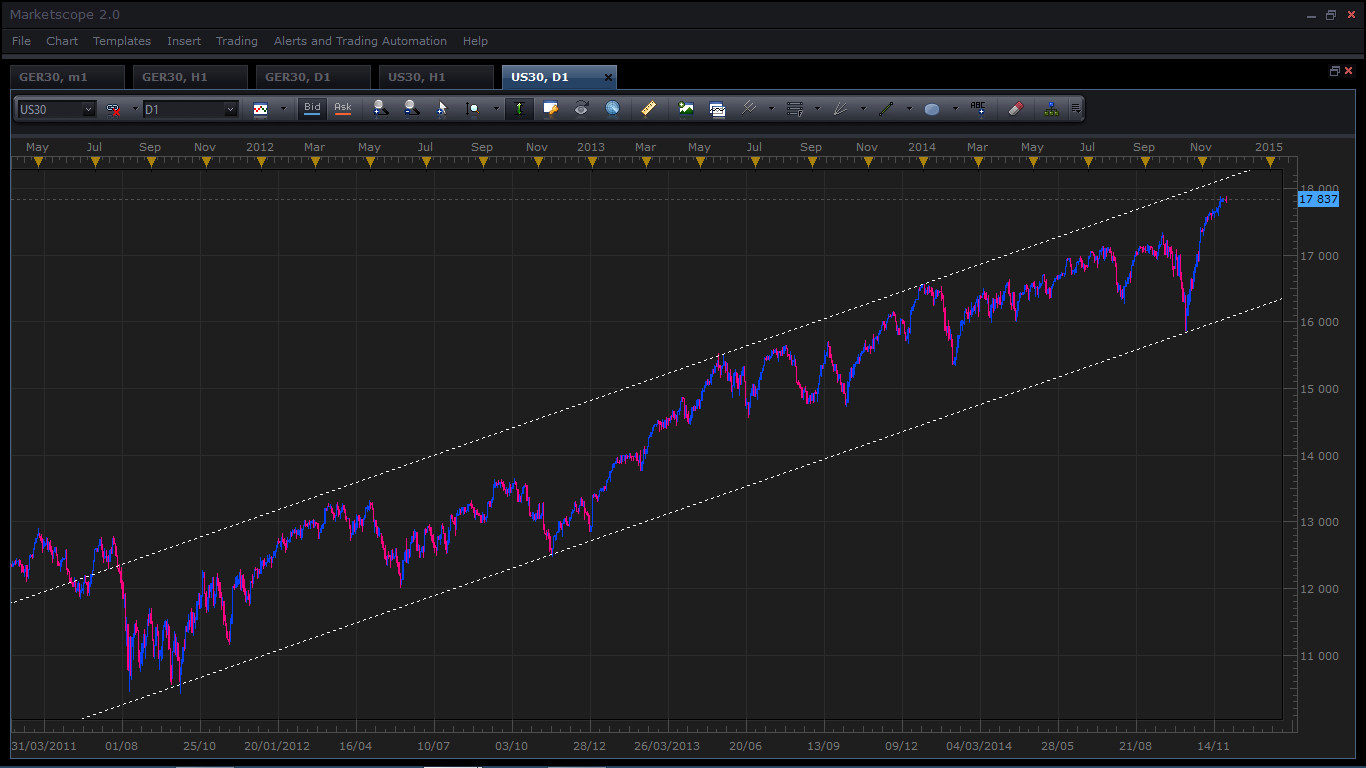Expand the fan tool dropdown arrow
Screen dimensions: 1366x768
pos(863,109)
